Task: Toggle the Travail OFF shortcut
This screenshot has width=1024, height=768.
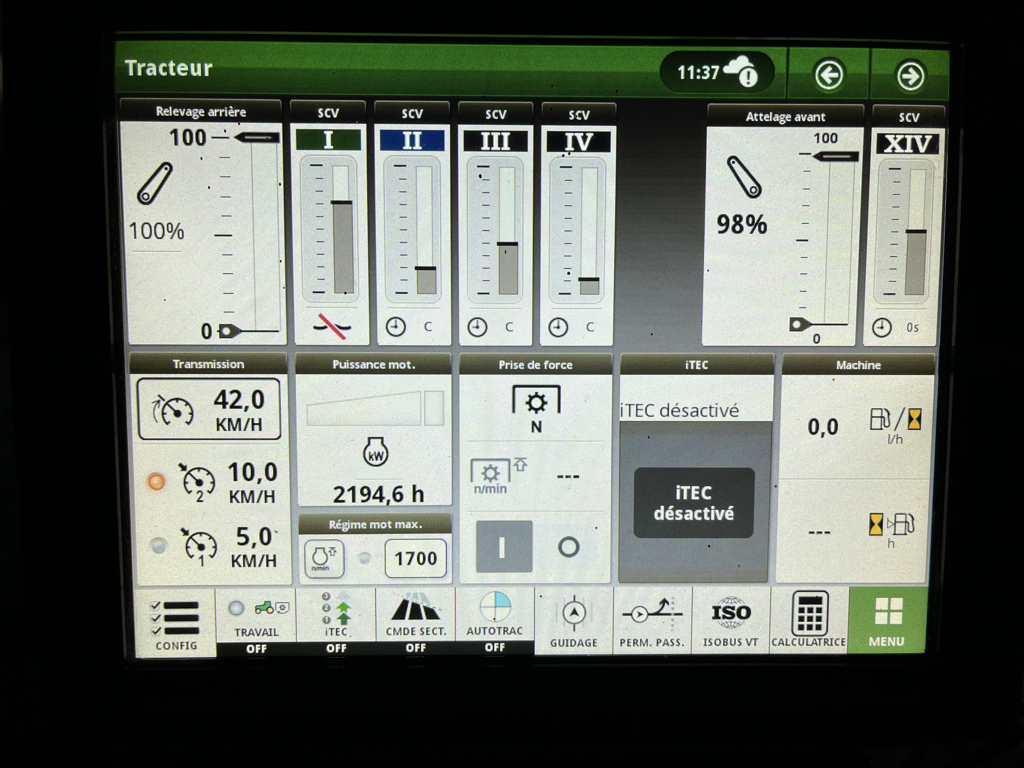Action: [256, 621]
